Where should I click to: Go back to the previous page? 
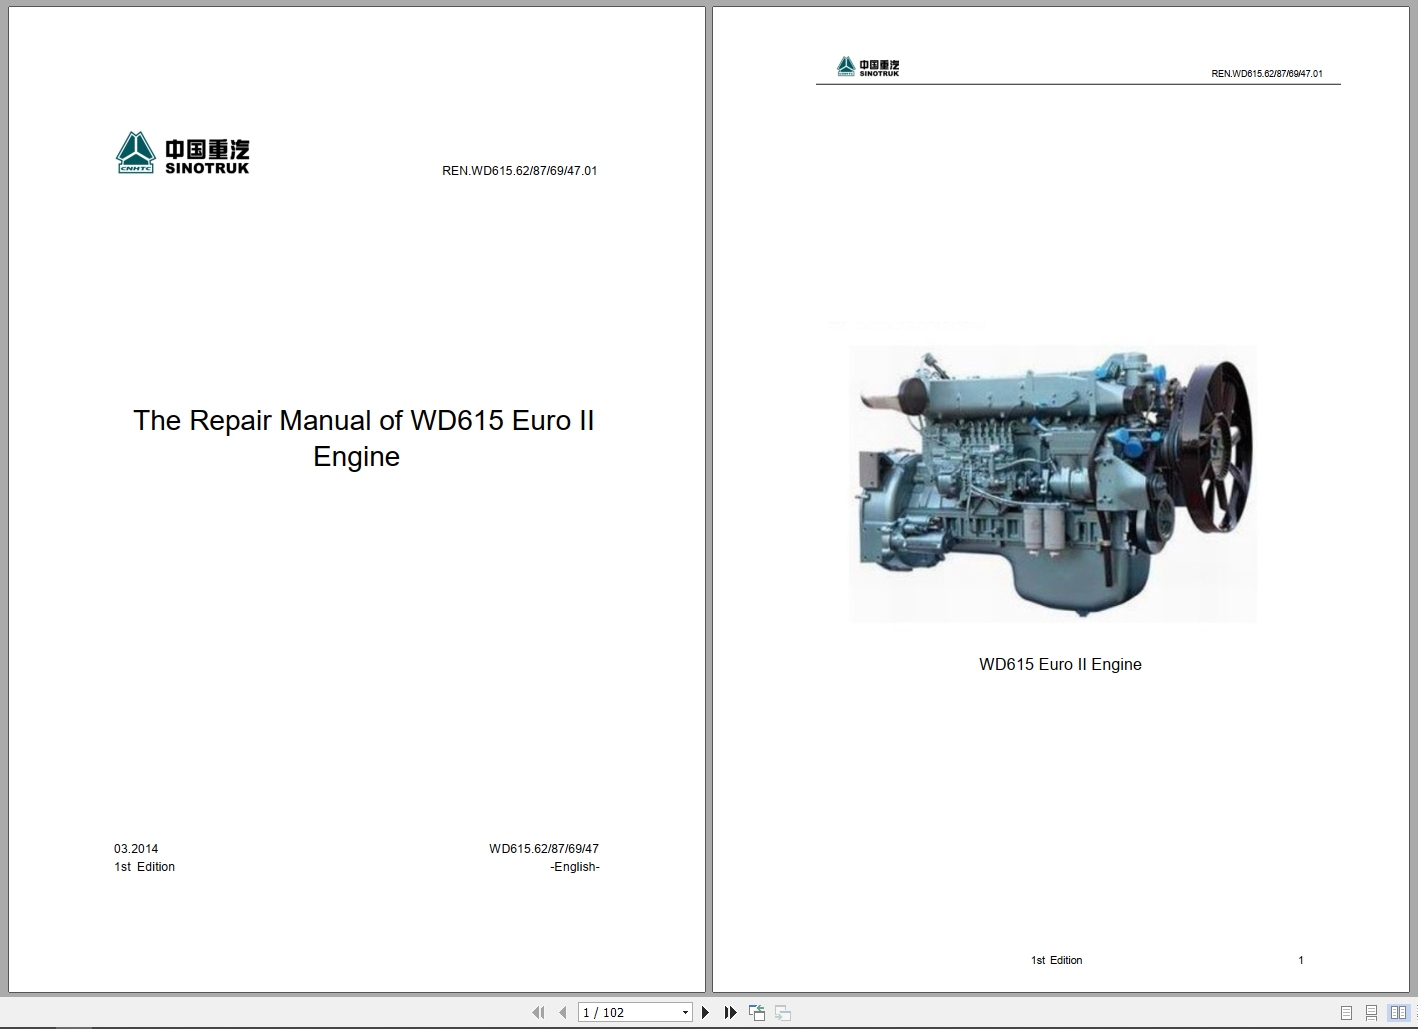562,1012
